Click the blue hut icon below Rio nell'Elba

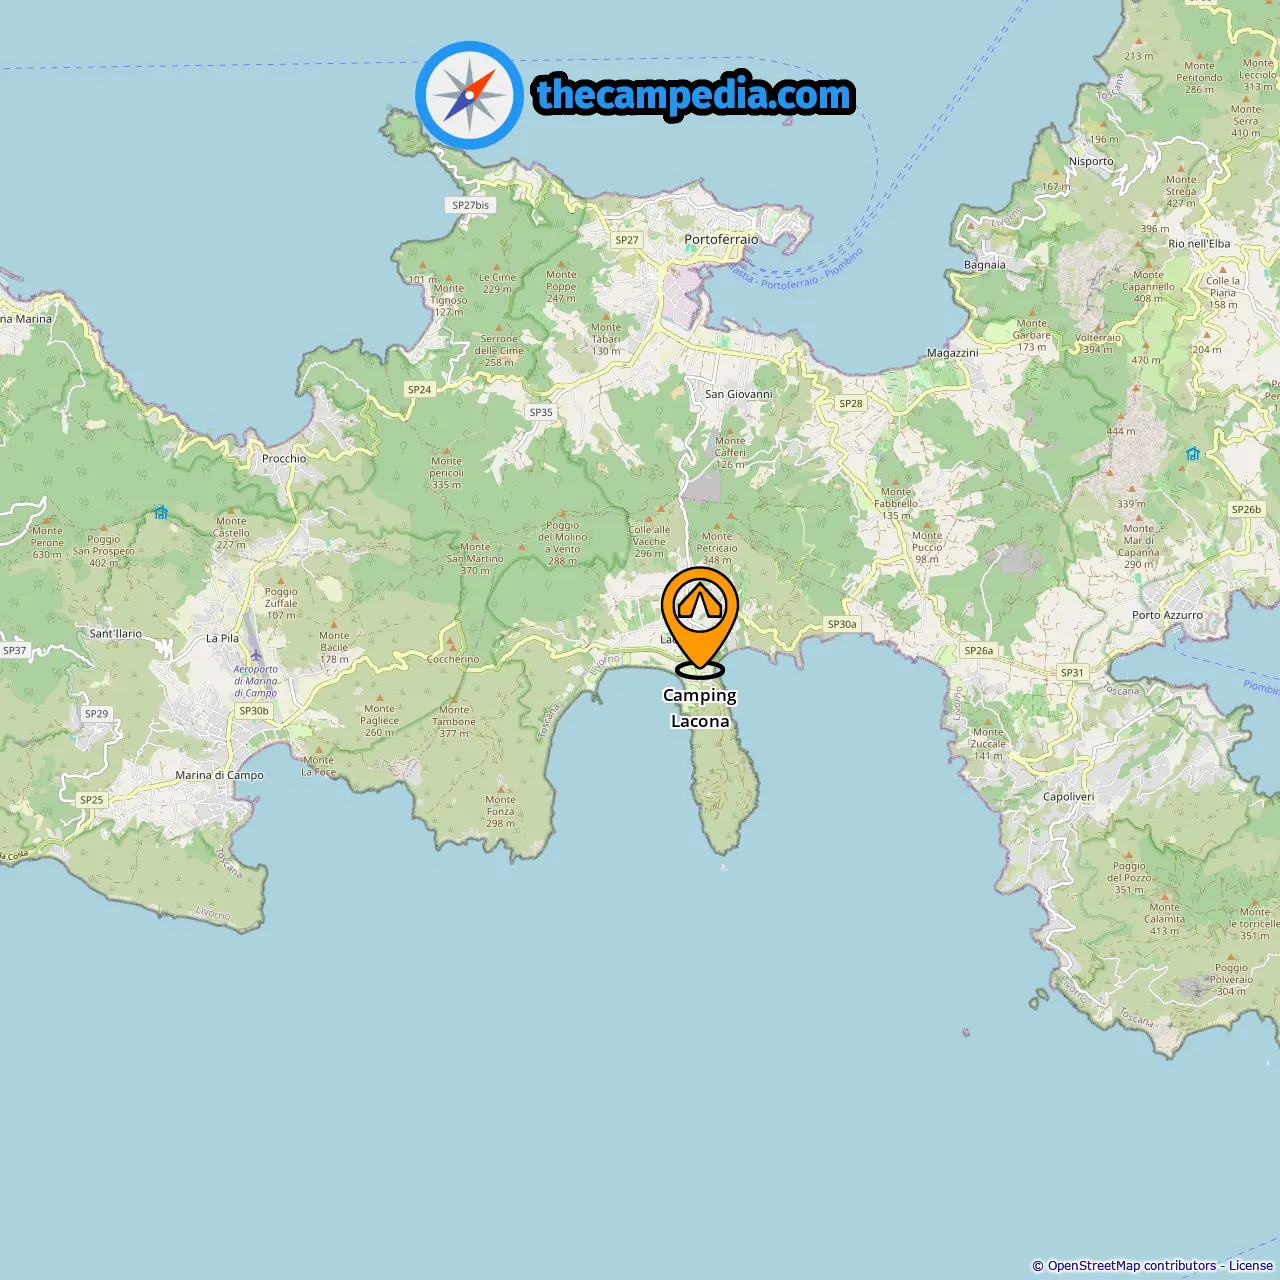coord(1192,454)
